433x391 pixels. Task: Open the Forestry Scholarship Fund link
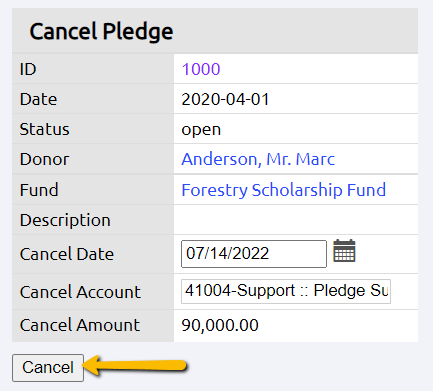(x=284, y=190)
